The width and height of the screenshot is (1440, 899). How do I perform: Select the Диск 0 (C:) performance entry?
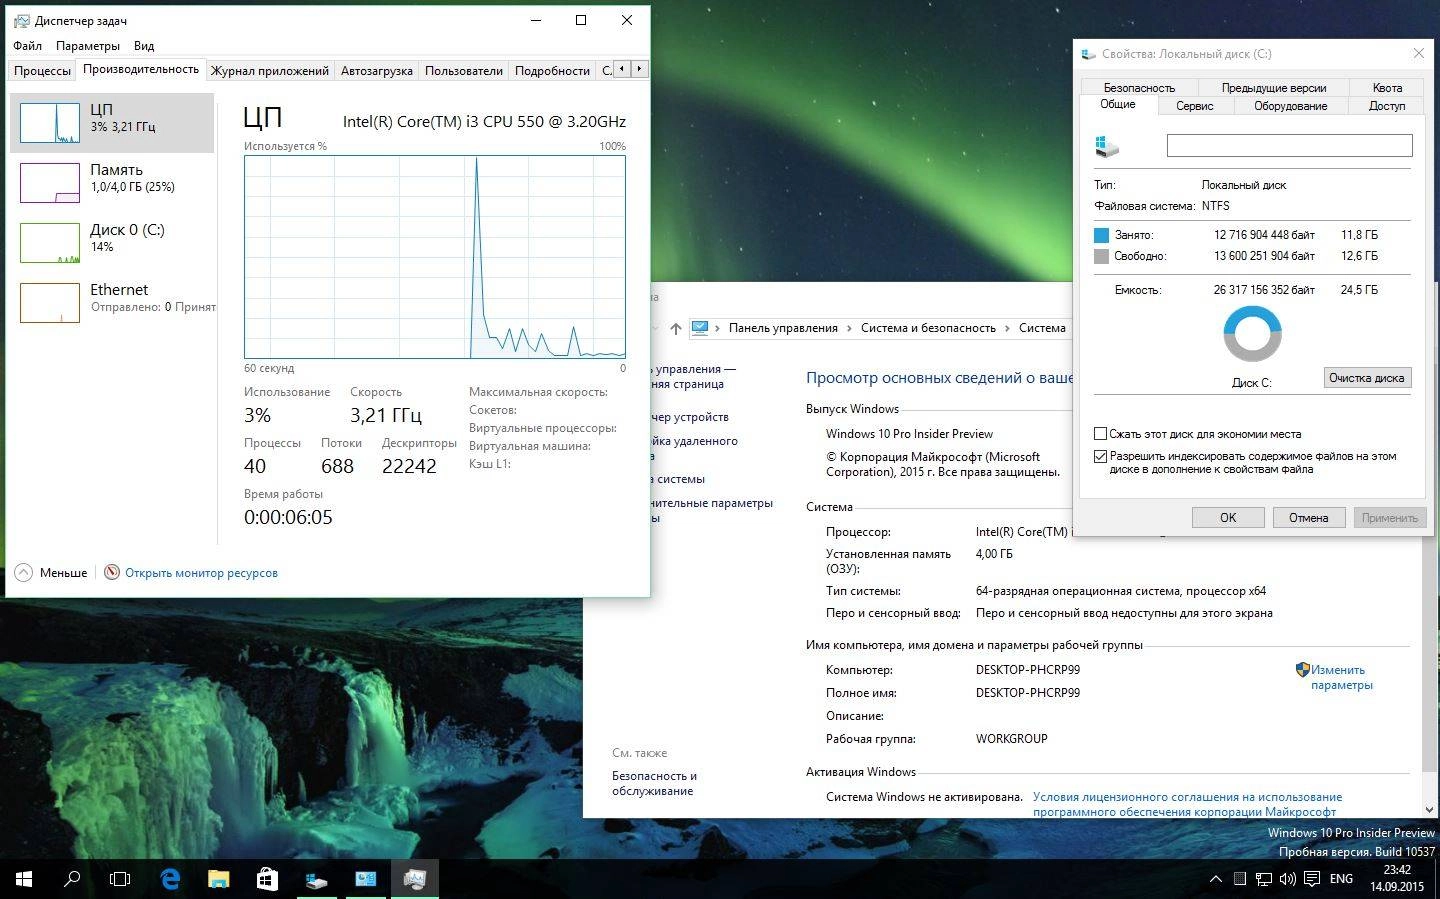point(112,243)
